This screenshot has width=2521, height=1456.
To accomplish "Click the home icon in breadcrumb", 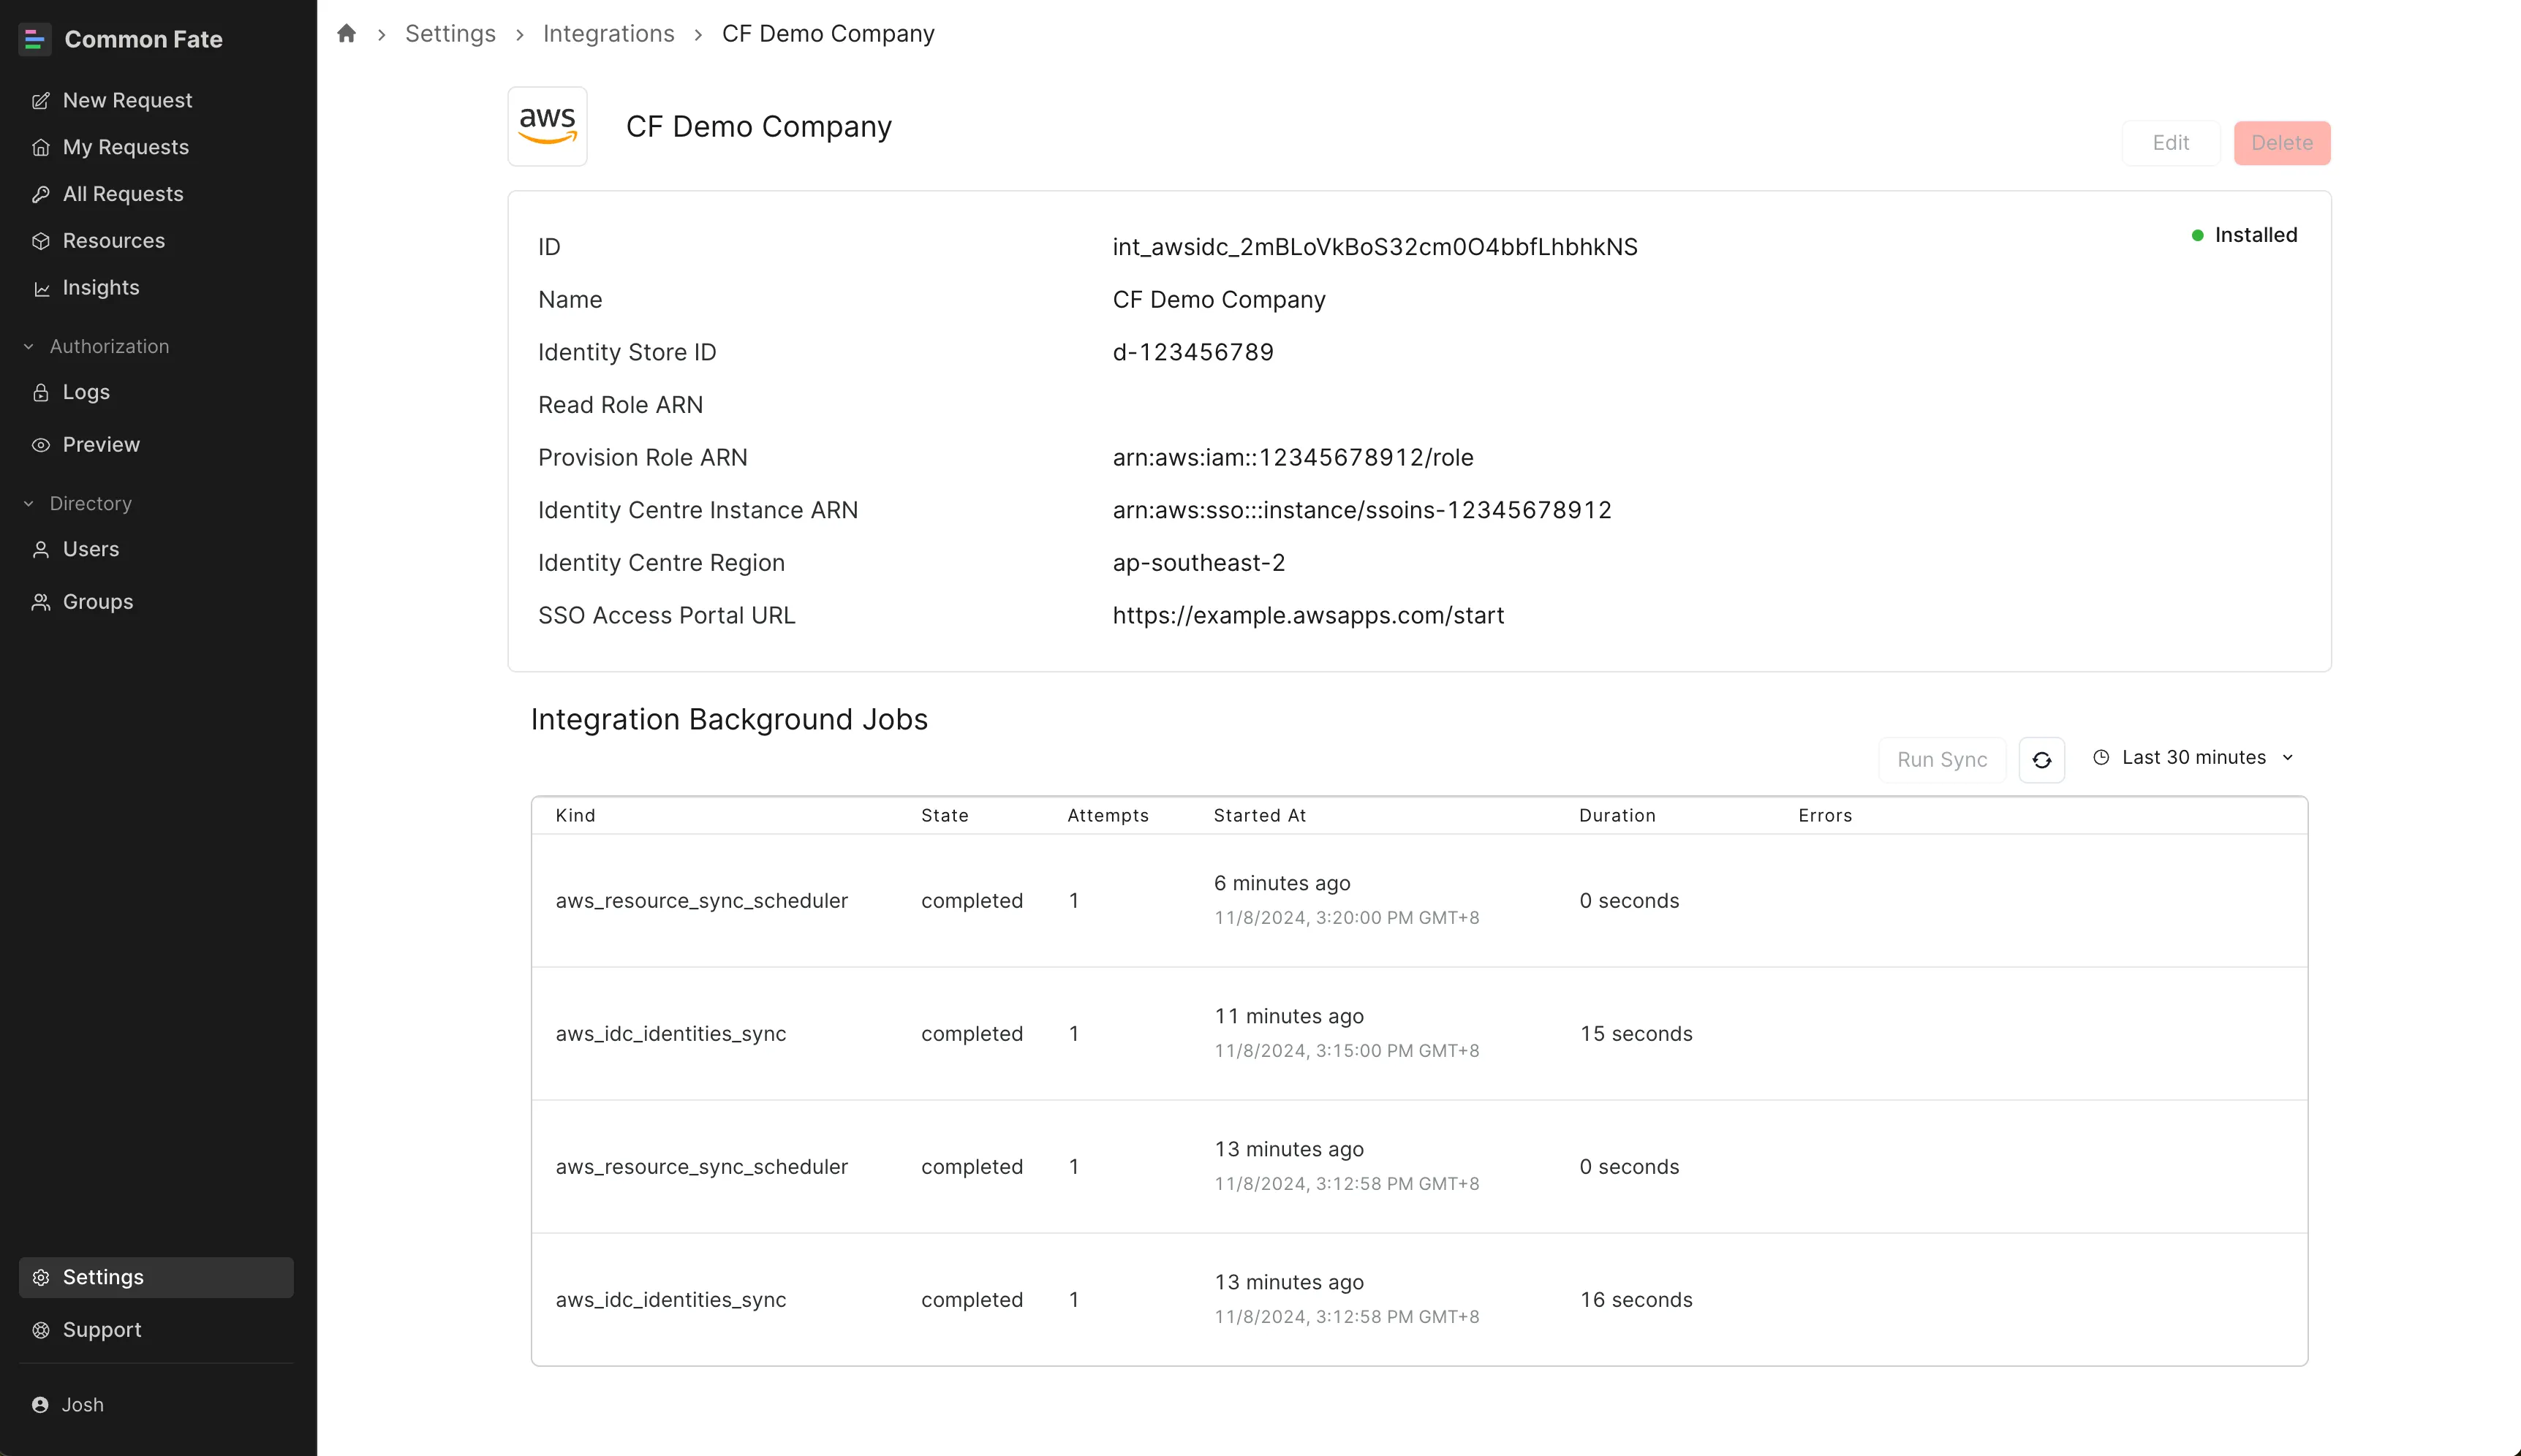I will 346,34.
